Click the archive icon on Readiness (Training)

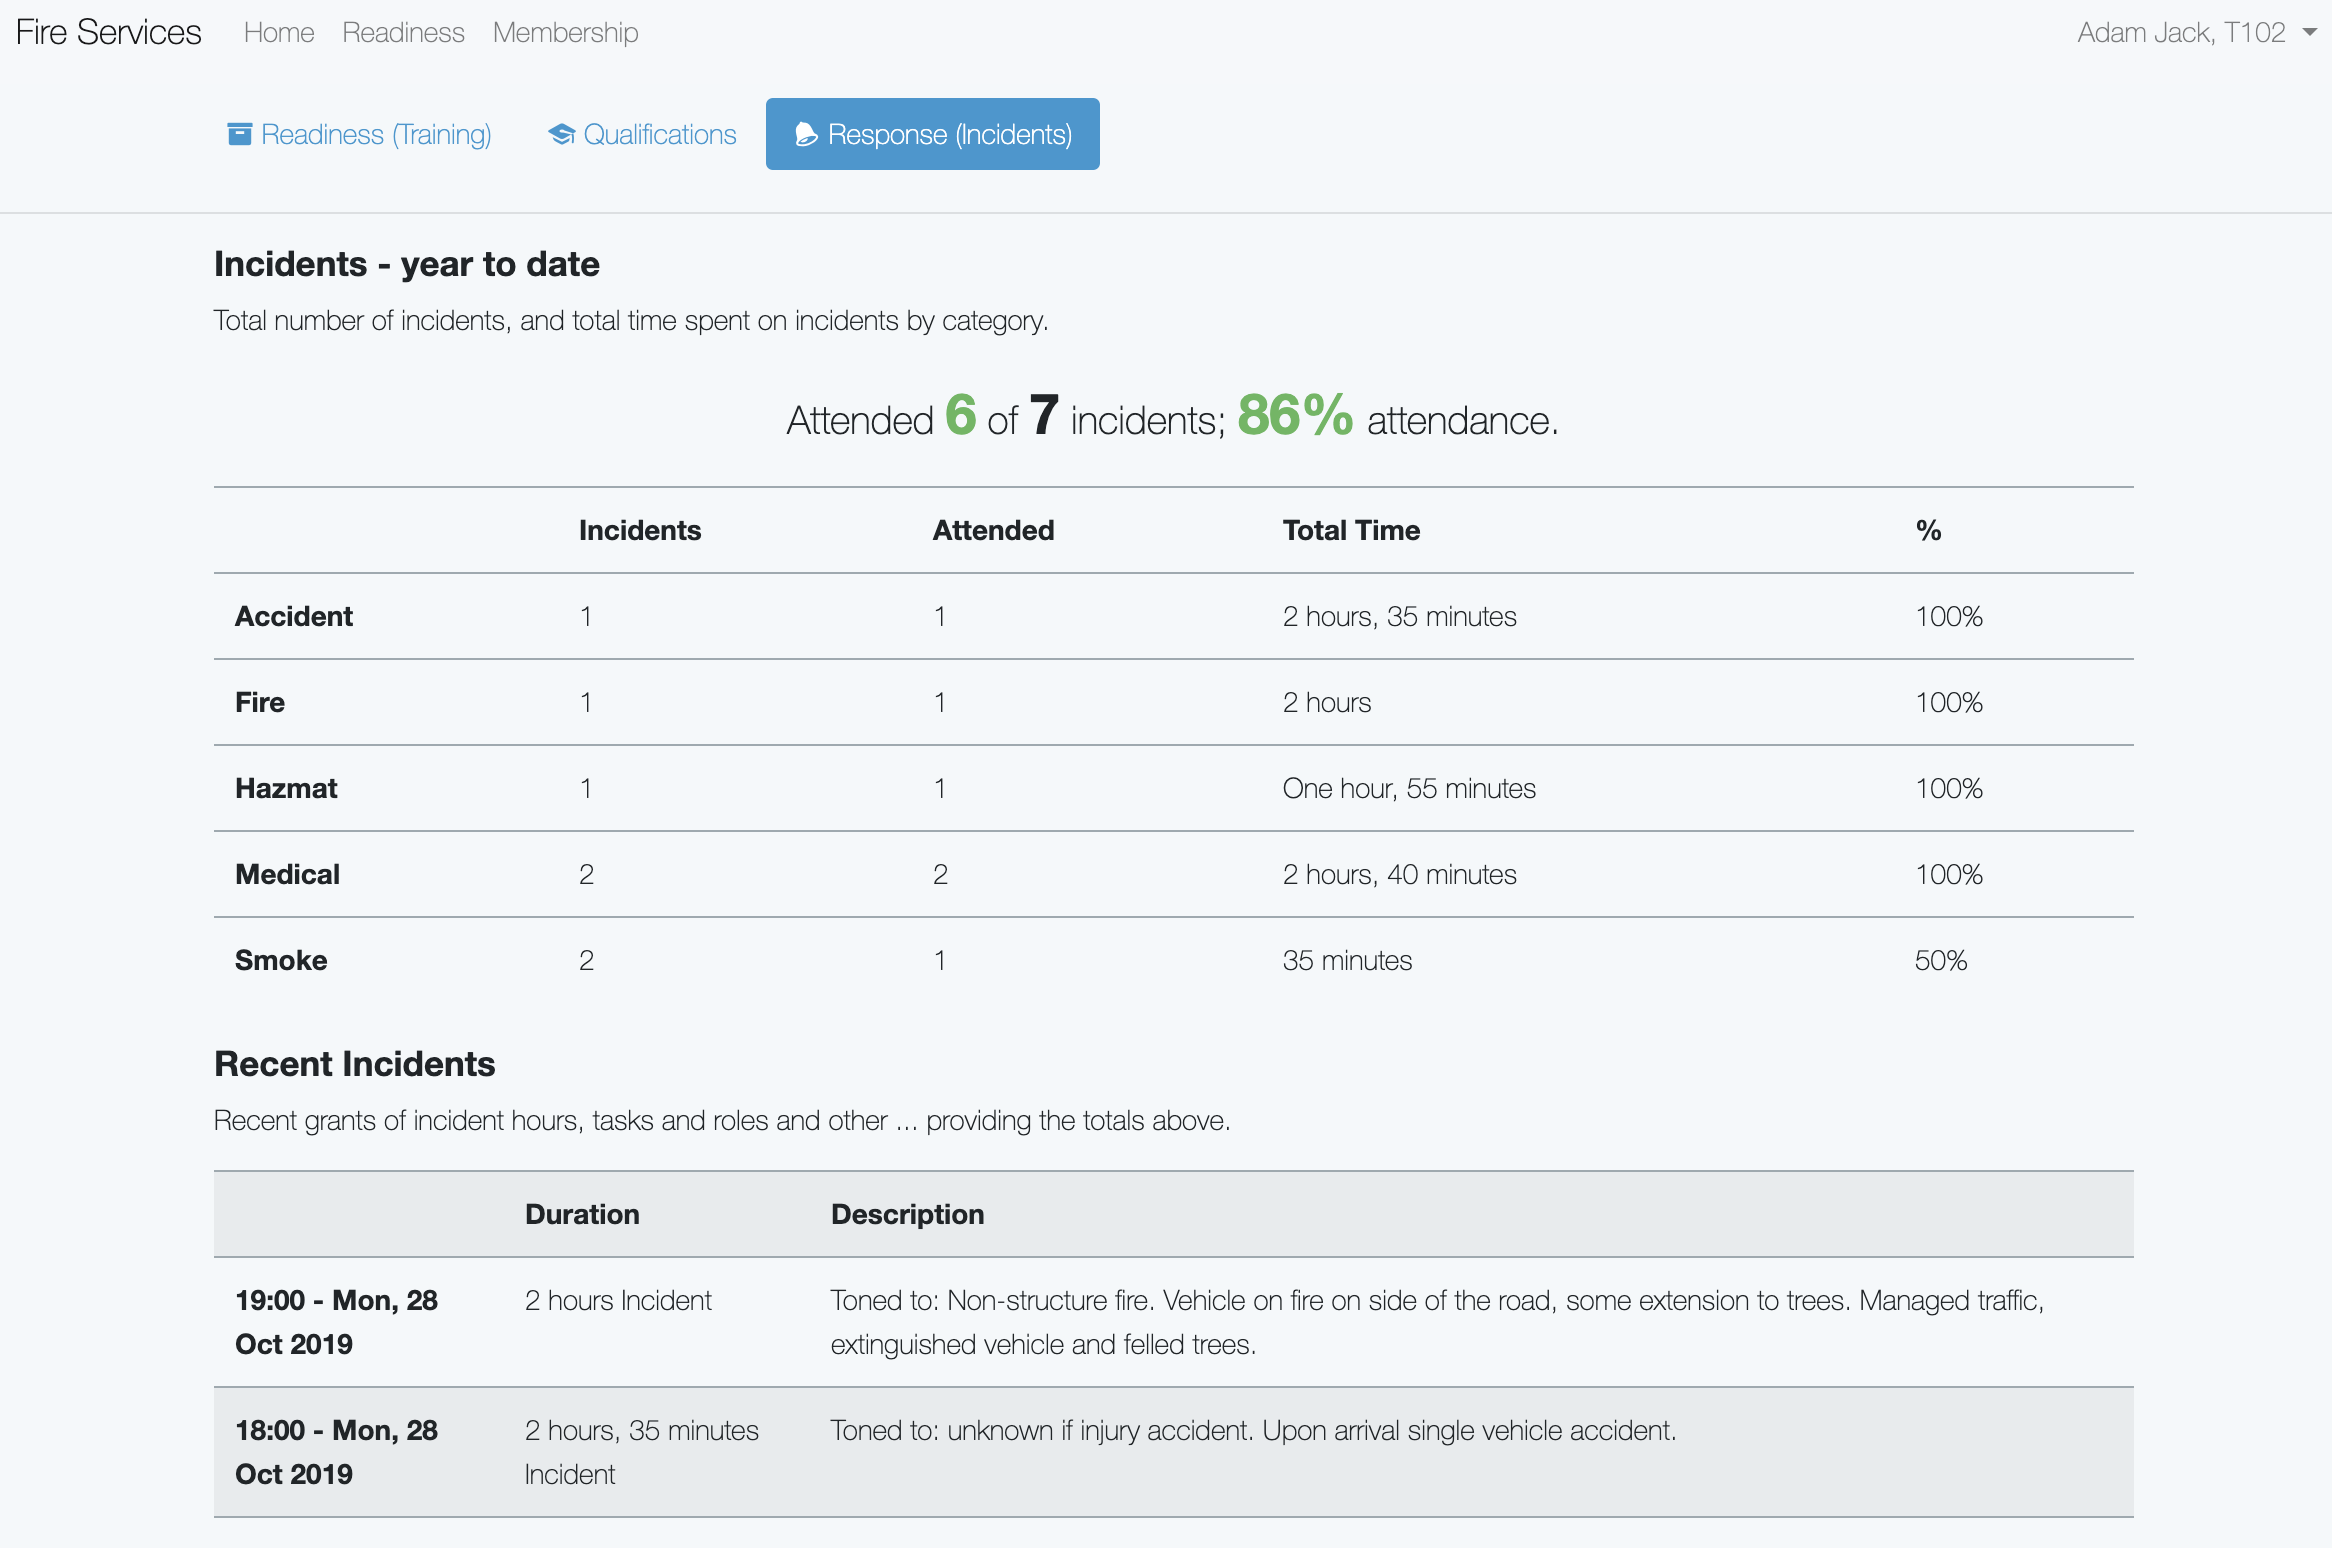[240, 133]
